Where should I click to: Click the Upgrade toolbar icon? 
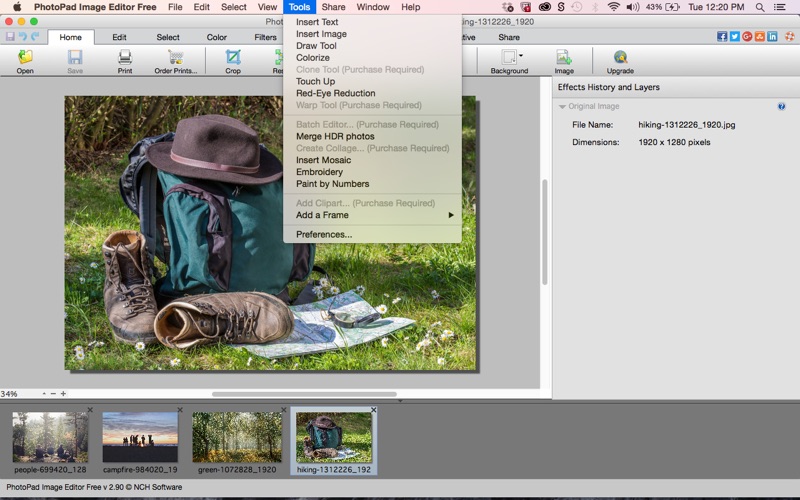(x=620, y=59)
